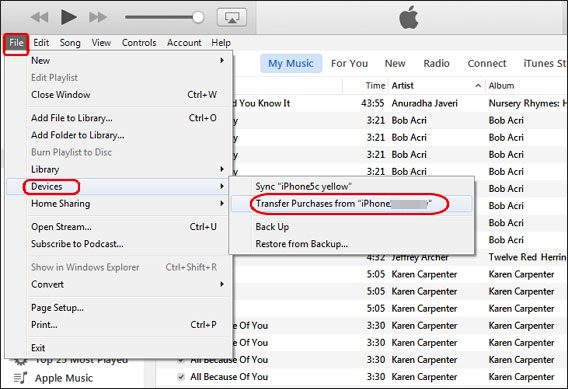Toggle the Artist column sort arrow
The image size is (568, 389).
(478, 86)
